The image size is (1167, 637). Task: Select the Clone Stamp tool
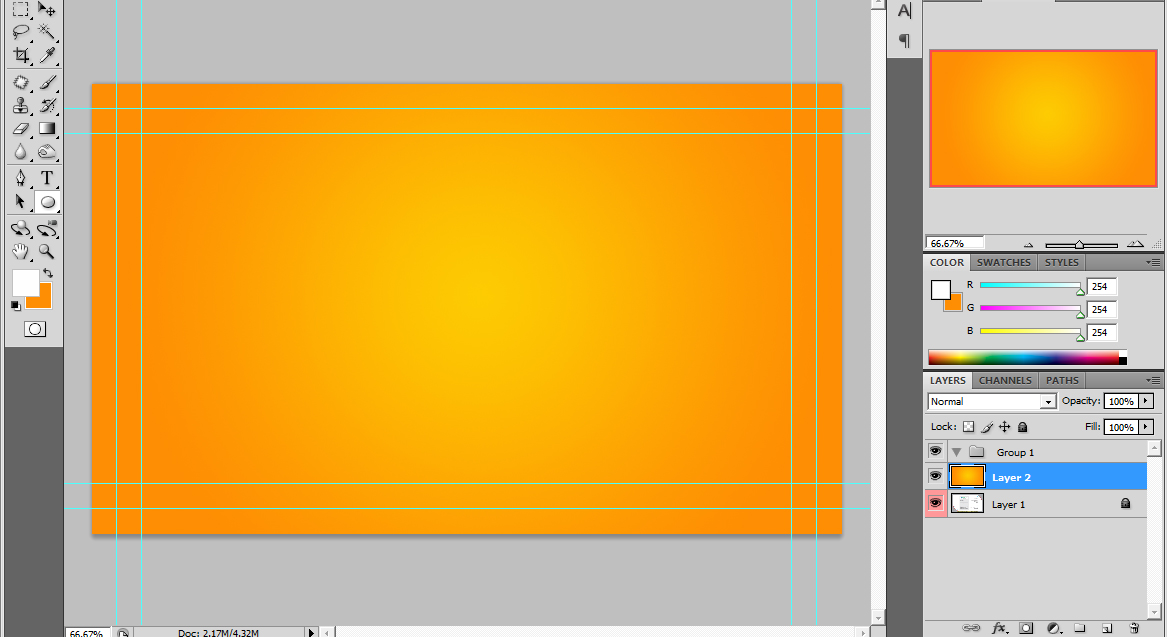[x=21, y=105]
